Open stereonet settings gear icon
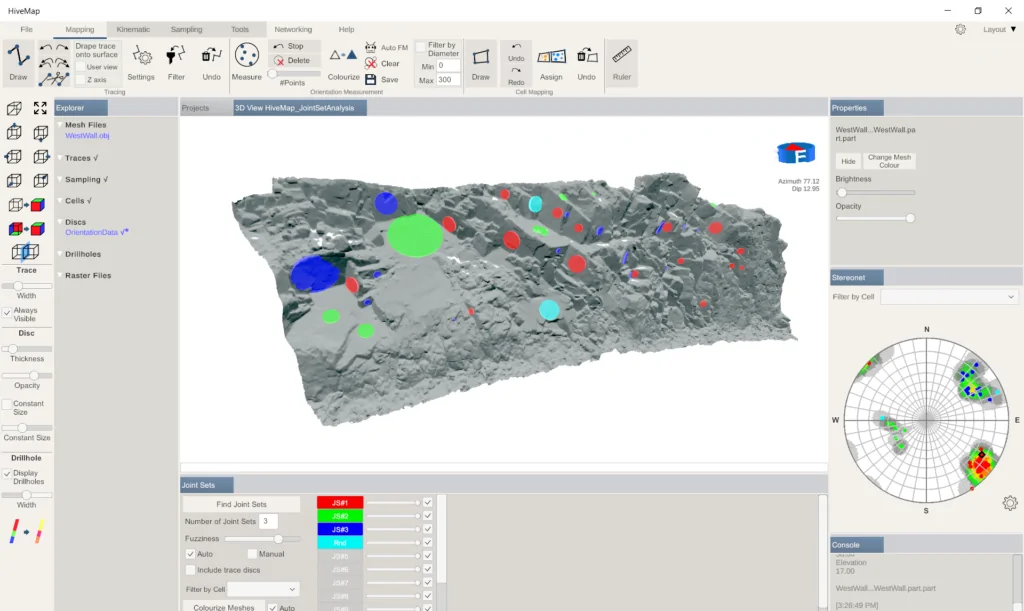1024x611 pixels. [1010, 503]
